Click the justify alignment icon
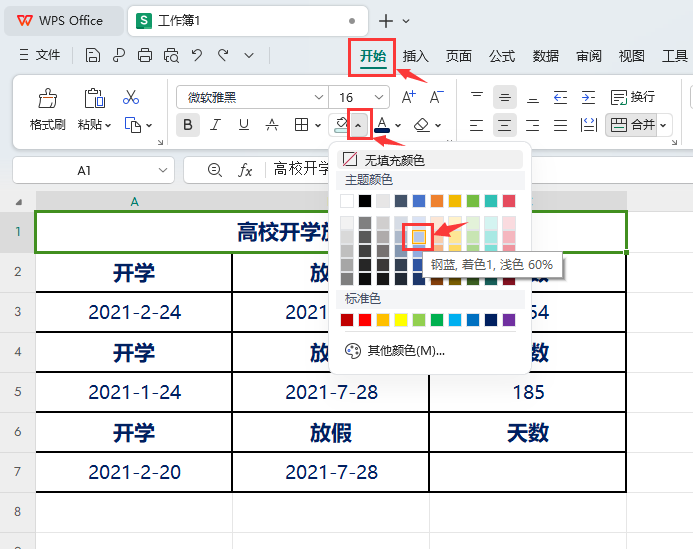 pyautogui.click(x=560, y=125)
